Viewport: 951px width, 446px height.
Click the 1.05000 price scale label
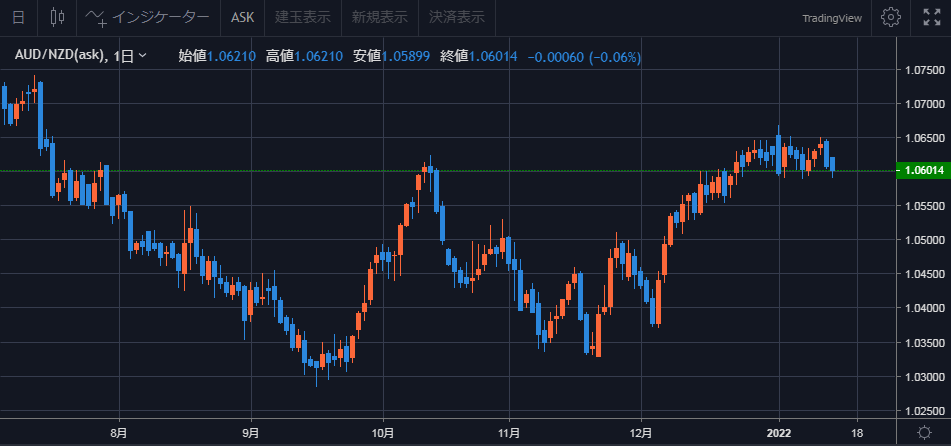pyautogui.click(x=924, y=240)
